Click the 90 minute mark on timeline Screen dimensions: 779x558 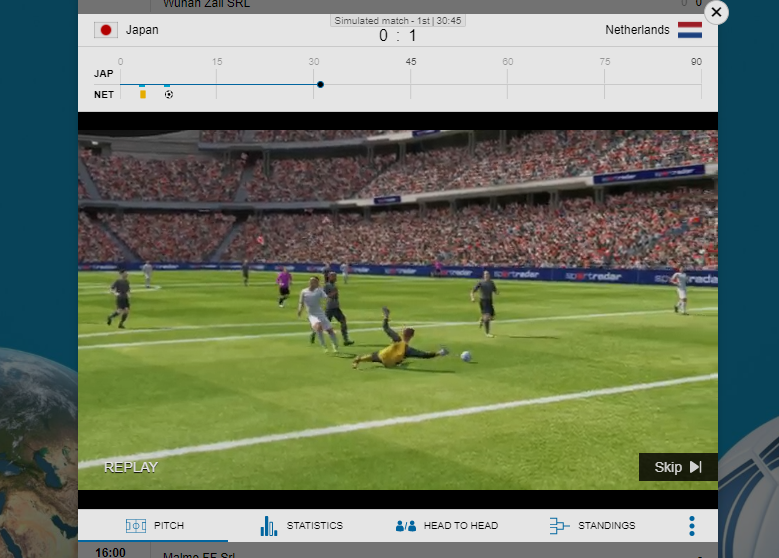click(696, 62)
